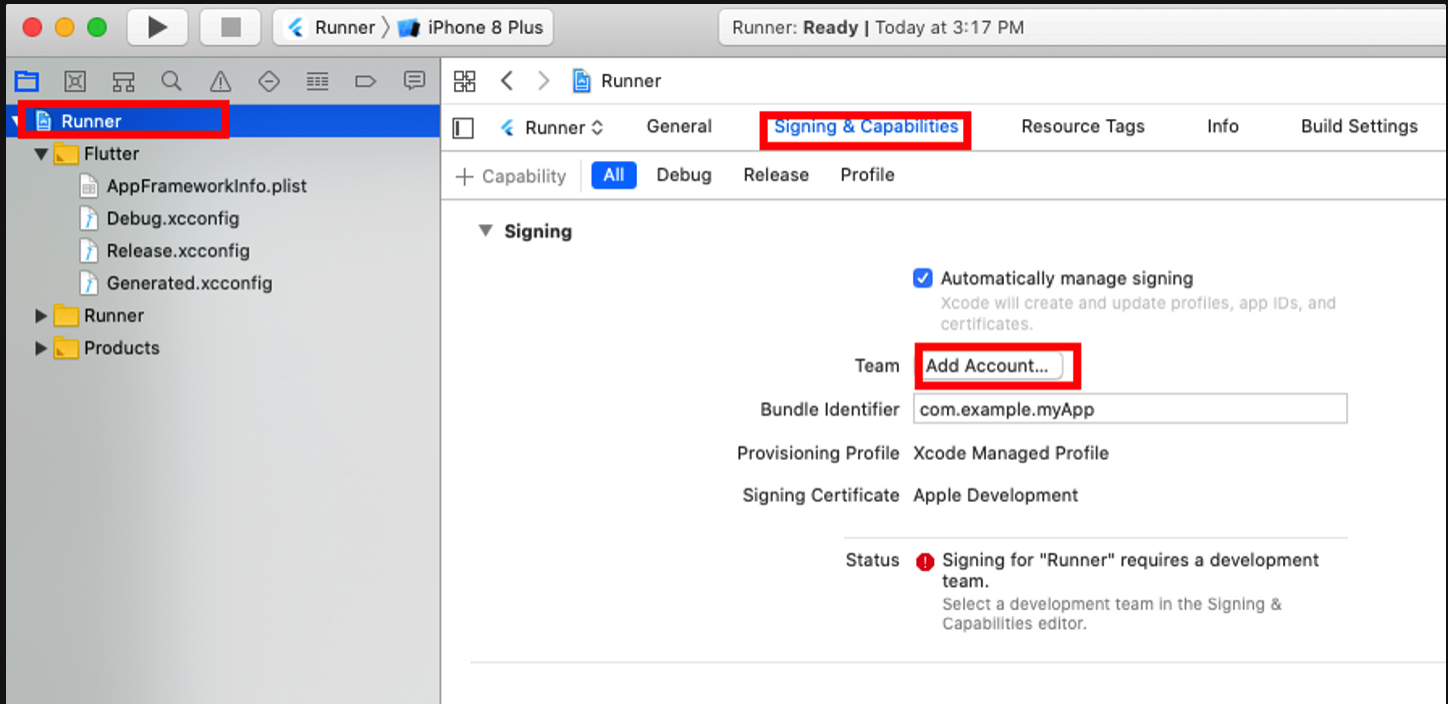The width and height of the screenshot is (1448, 704).
Task: Select the Debug configuration filter
Action: pyautogui.click(x=684, y=175)
